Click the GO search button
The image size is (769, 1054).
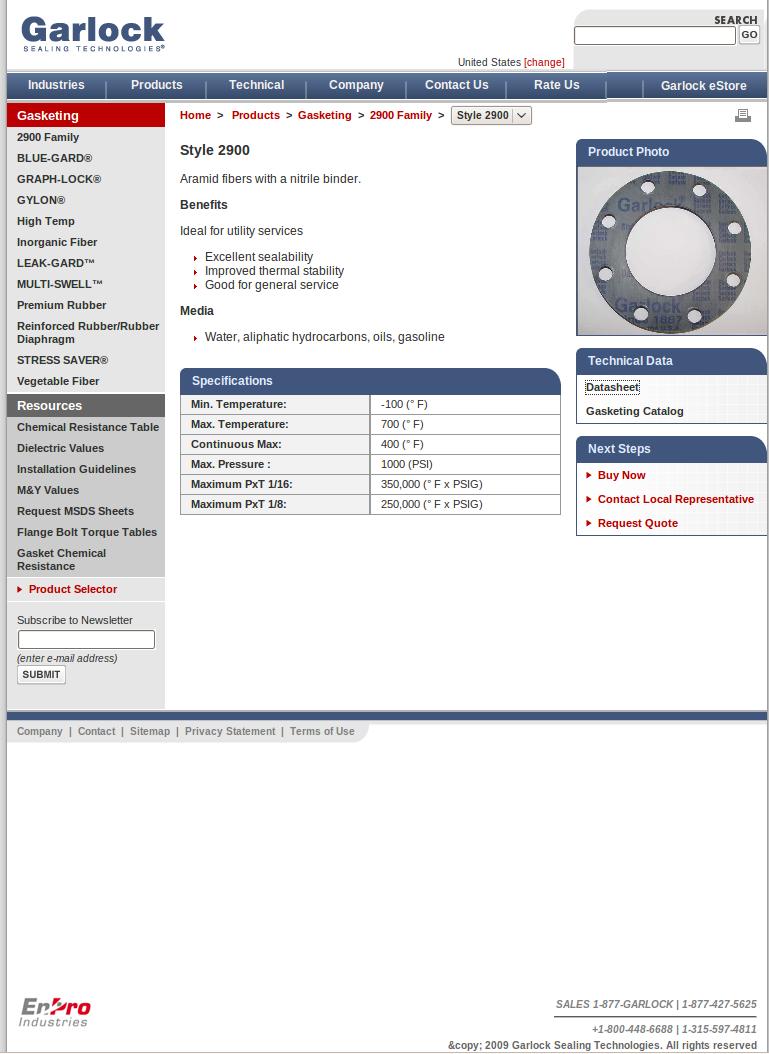[749, 35]
